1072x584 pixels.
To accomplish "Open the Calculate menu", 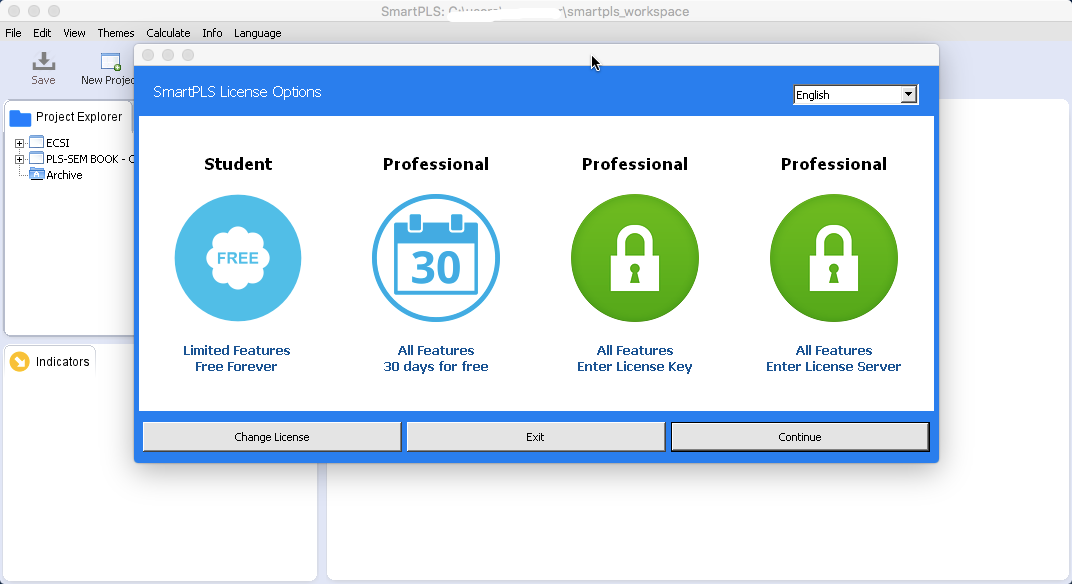I will coord(168,33).
